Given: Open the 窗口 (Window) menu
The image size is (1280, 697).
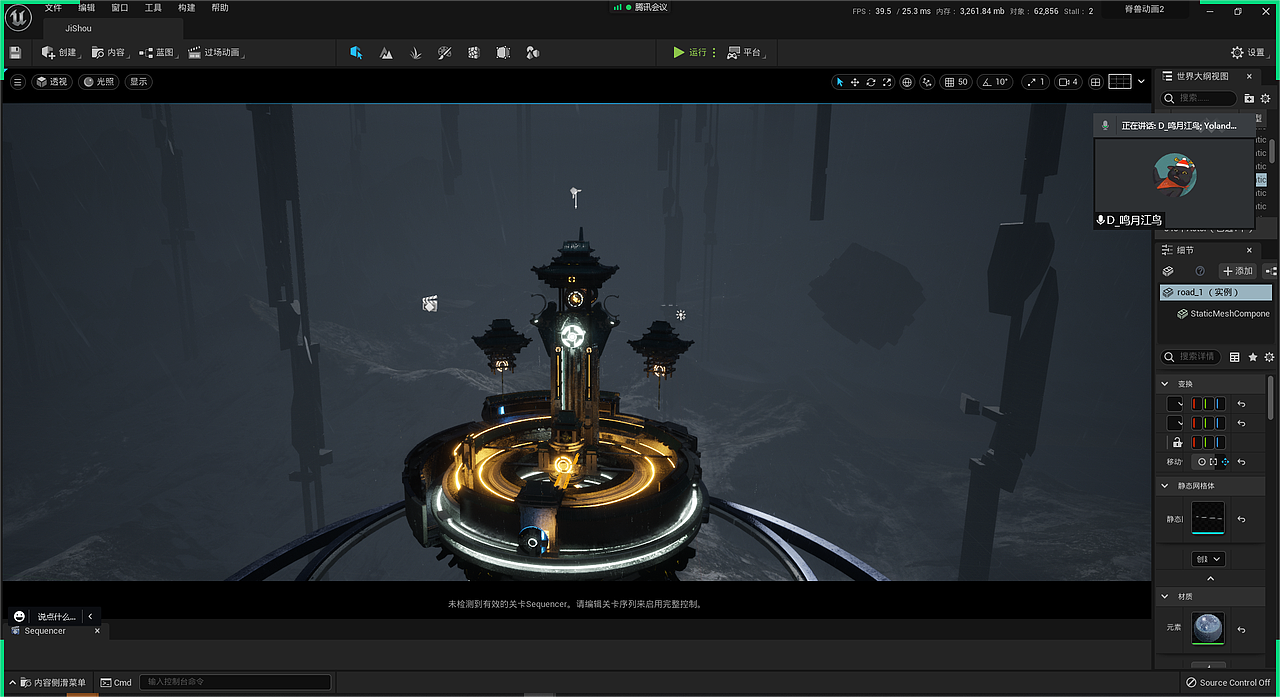Looking at the screenshot, I should coord(120,8).
